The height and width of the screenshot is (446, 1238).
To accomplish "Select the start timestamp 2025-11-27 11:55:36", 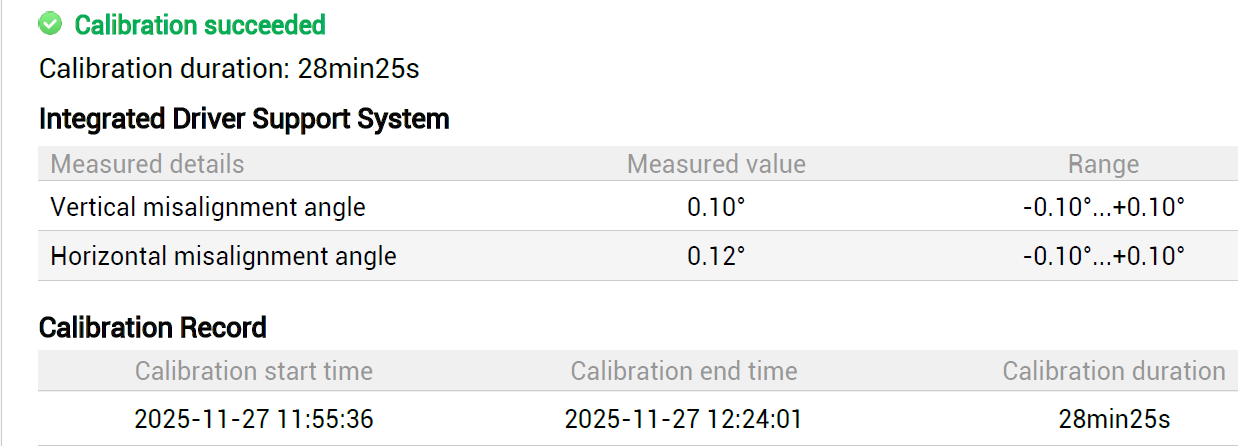I will pyautogui.click(x=254, y=419).
